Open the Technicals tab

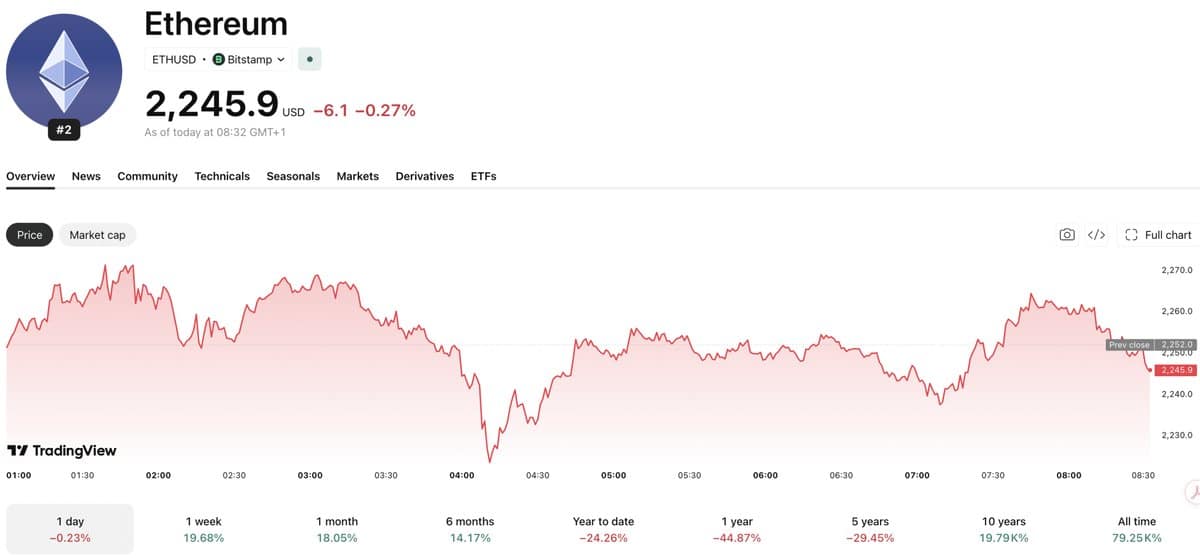click(x=222, y=176)
